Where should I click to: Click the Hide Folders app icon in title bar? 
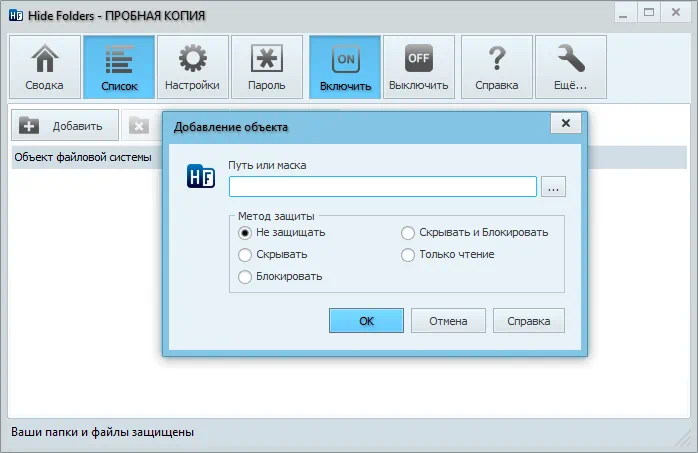tap(16, 16)
